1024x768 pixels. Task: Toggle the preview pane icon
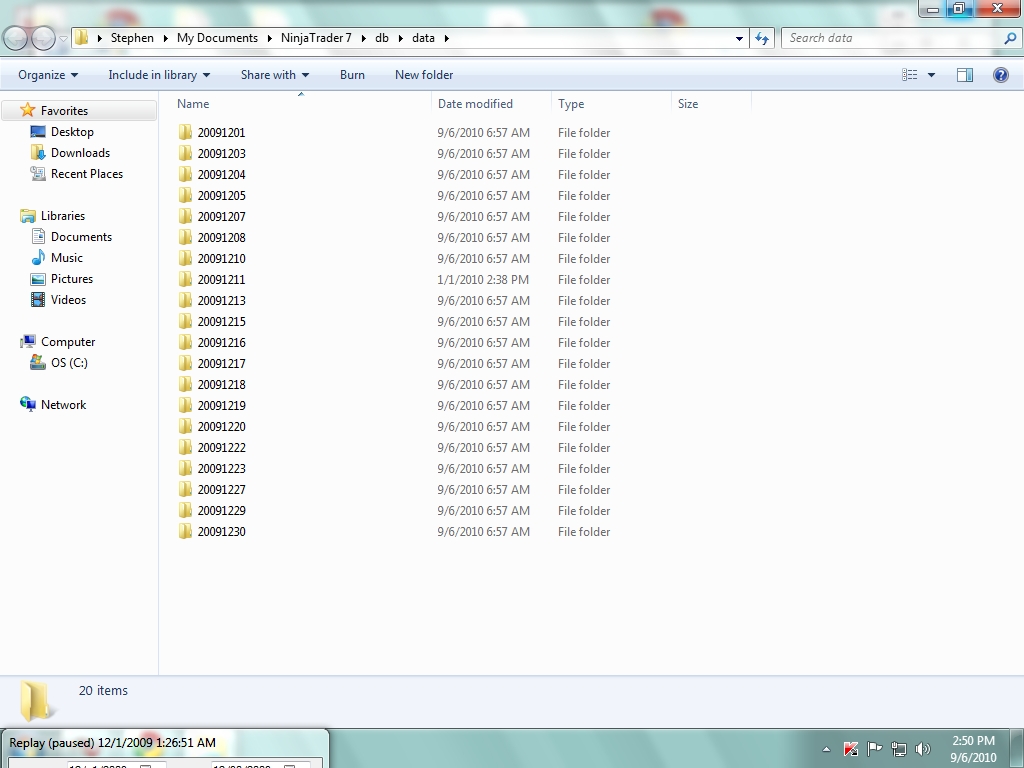tap(965, 75)
